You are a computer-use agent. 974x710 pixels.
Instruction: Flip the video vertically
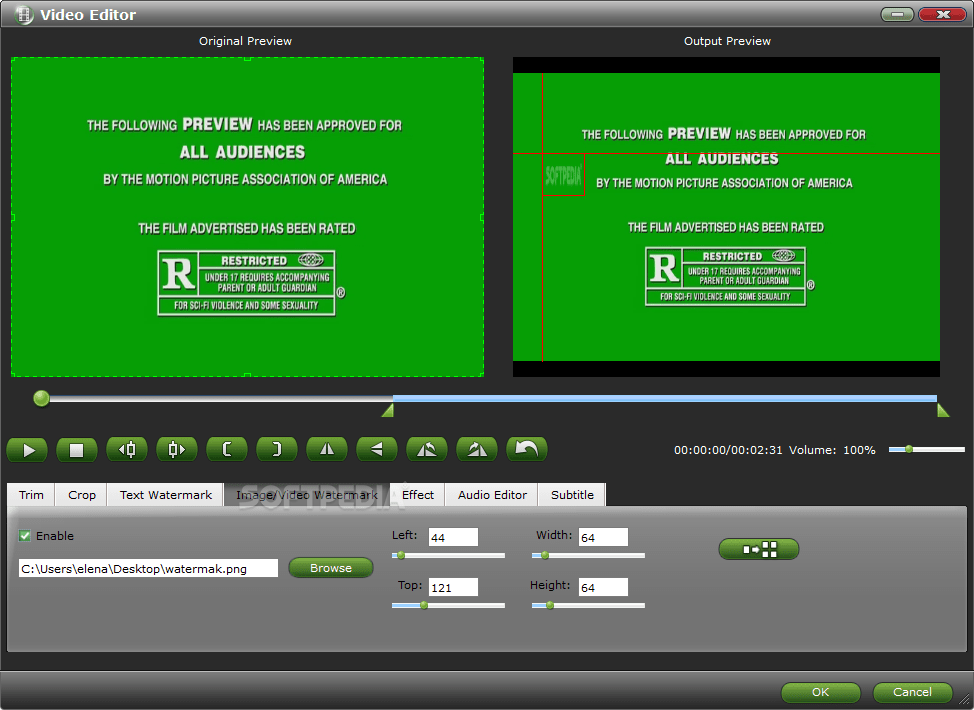click(377, 449)
